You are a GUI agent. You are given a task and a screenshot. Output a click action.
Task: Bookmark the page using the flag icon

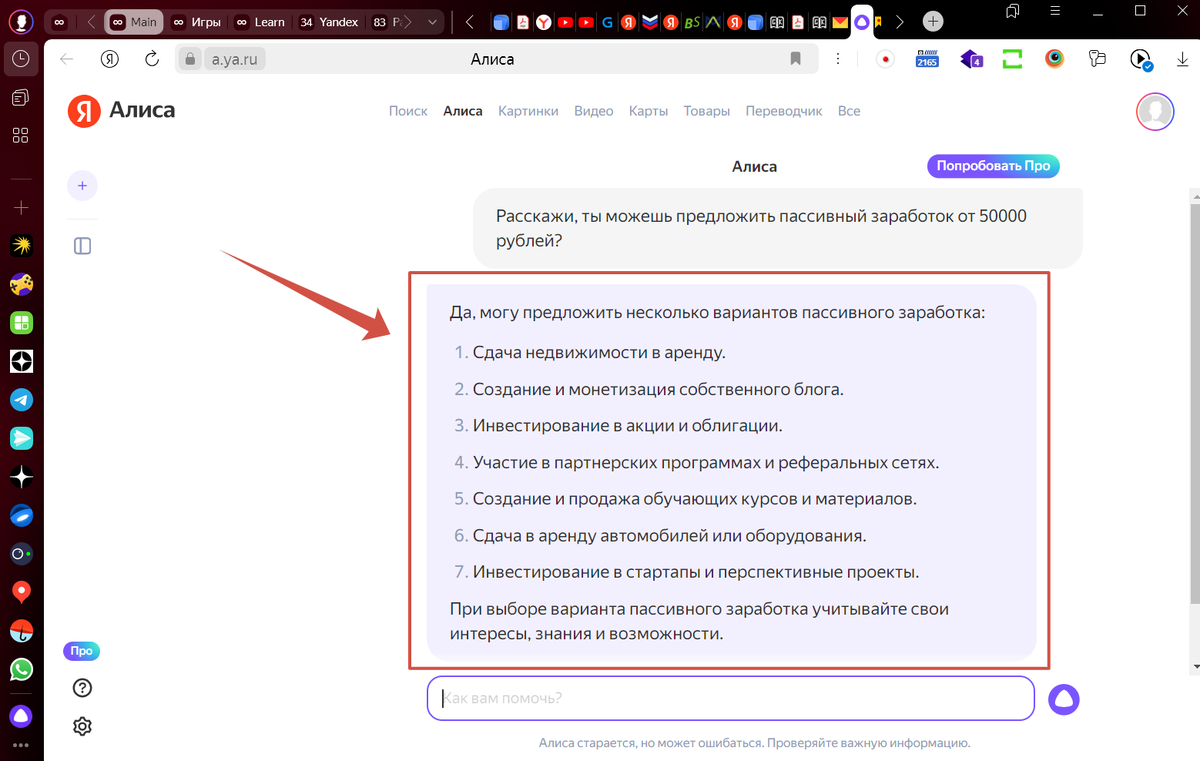coord(795,58)
